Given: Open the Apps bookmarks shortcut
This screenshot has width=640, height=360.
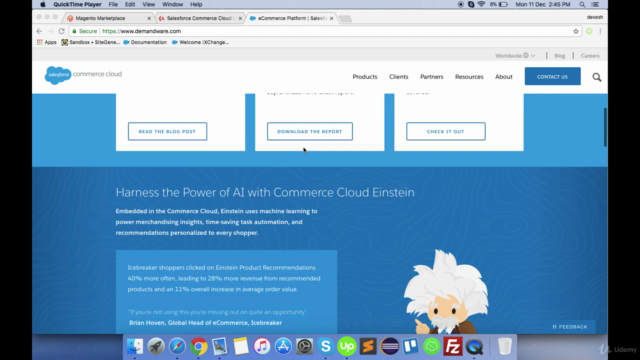Looking at the screenshot, I should [47, 42].
